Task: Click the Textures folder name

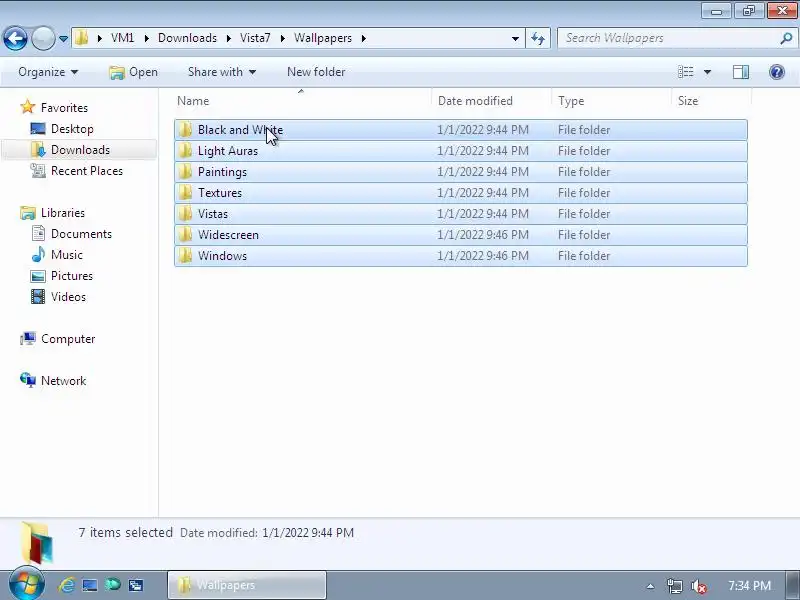Action: click(x=219, y=193)
